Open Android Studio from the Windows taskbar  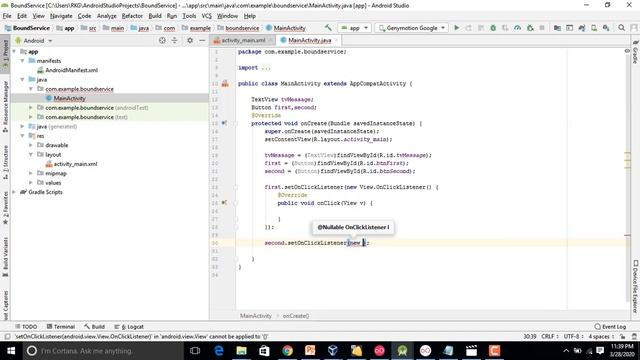tap(402, 351)
